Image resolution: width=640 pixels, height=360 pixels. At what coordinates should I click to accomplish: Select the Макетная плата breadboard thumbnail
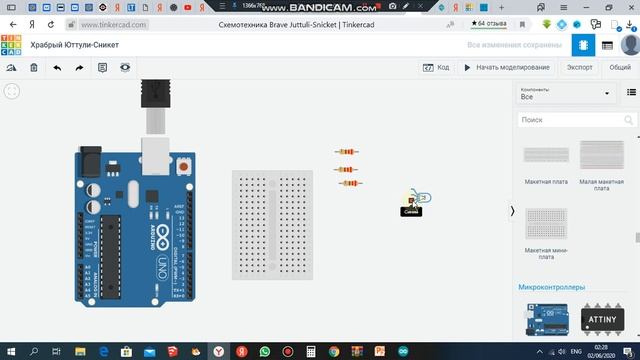click(546, 155)
